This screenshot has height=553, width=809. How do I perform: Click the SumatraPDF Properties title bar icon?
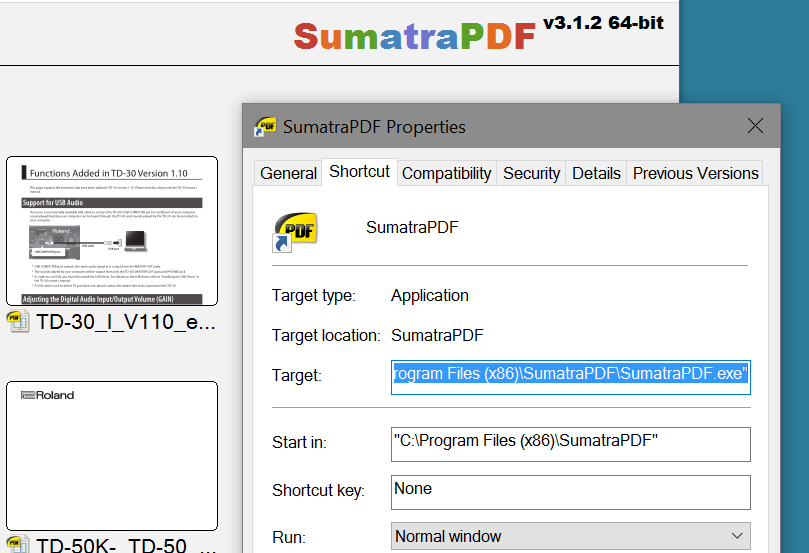click(265, 127)
